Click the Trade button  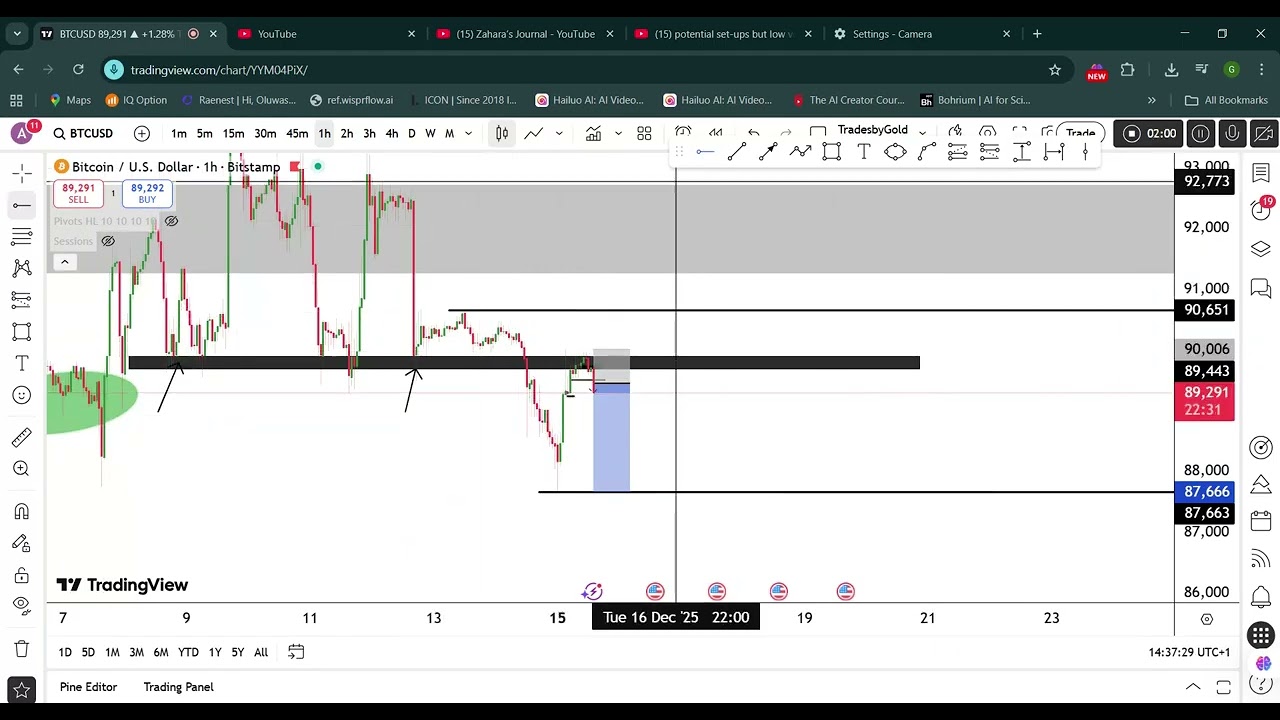[x=1081, y=133]
